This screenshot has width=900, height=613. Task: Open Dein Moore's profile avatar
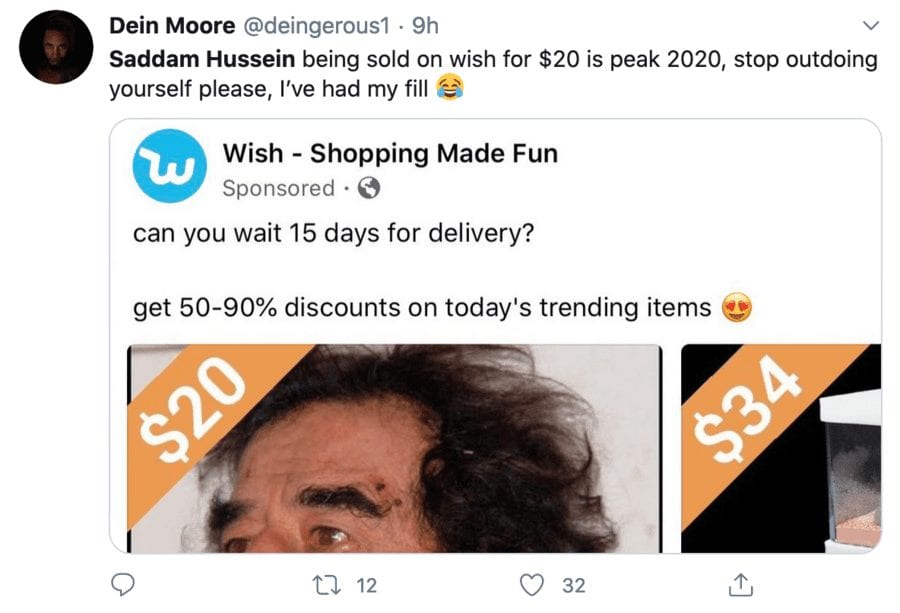55,47
